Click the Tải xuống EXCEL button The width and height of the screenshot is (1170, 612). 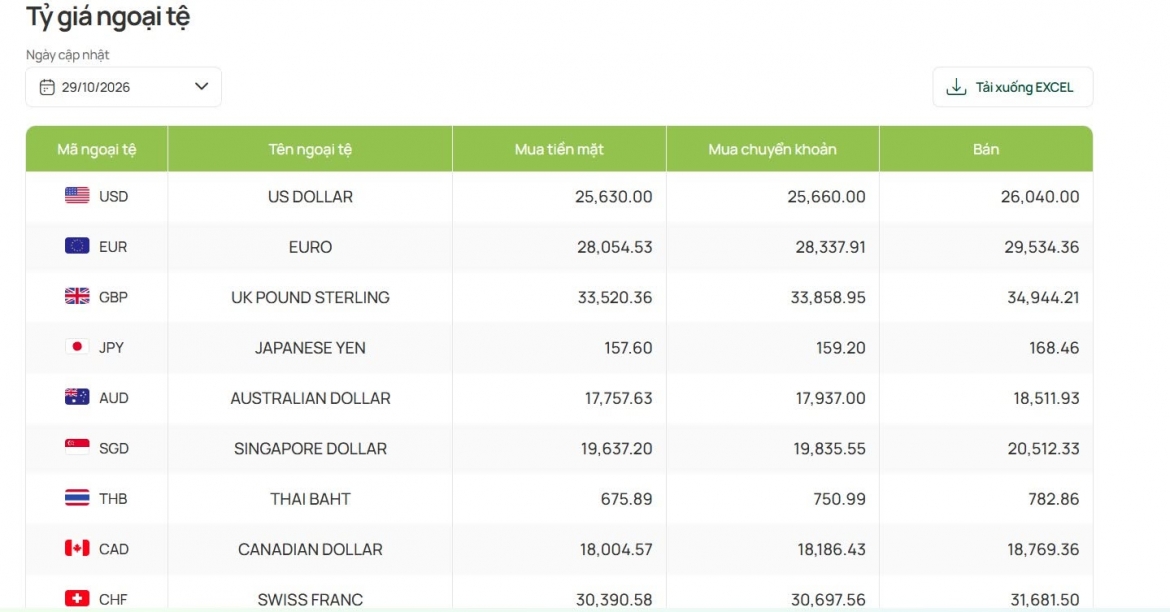click(1013, 87)
